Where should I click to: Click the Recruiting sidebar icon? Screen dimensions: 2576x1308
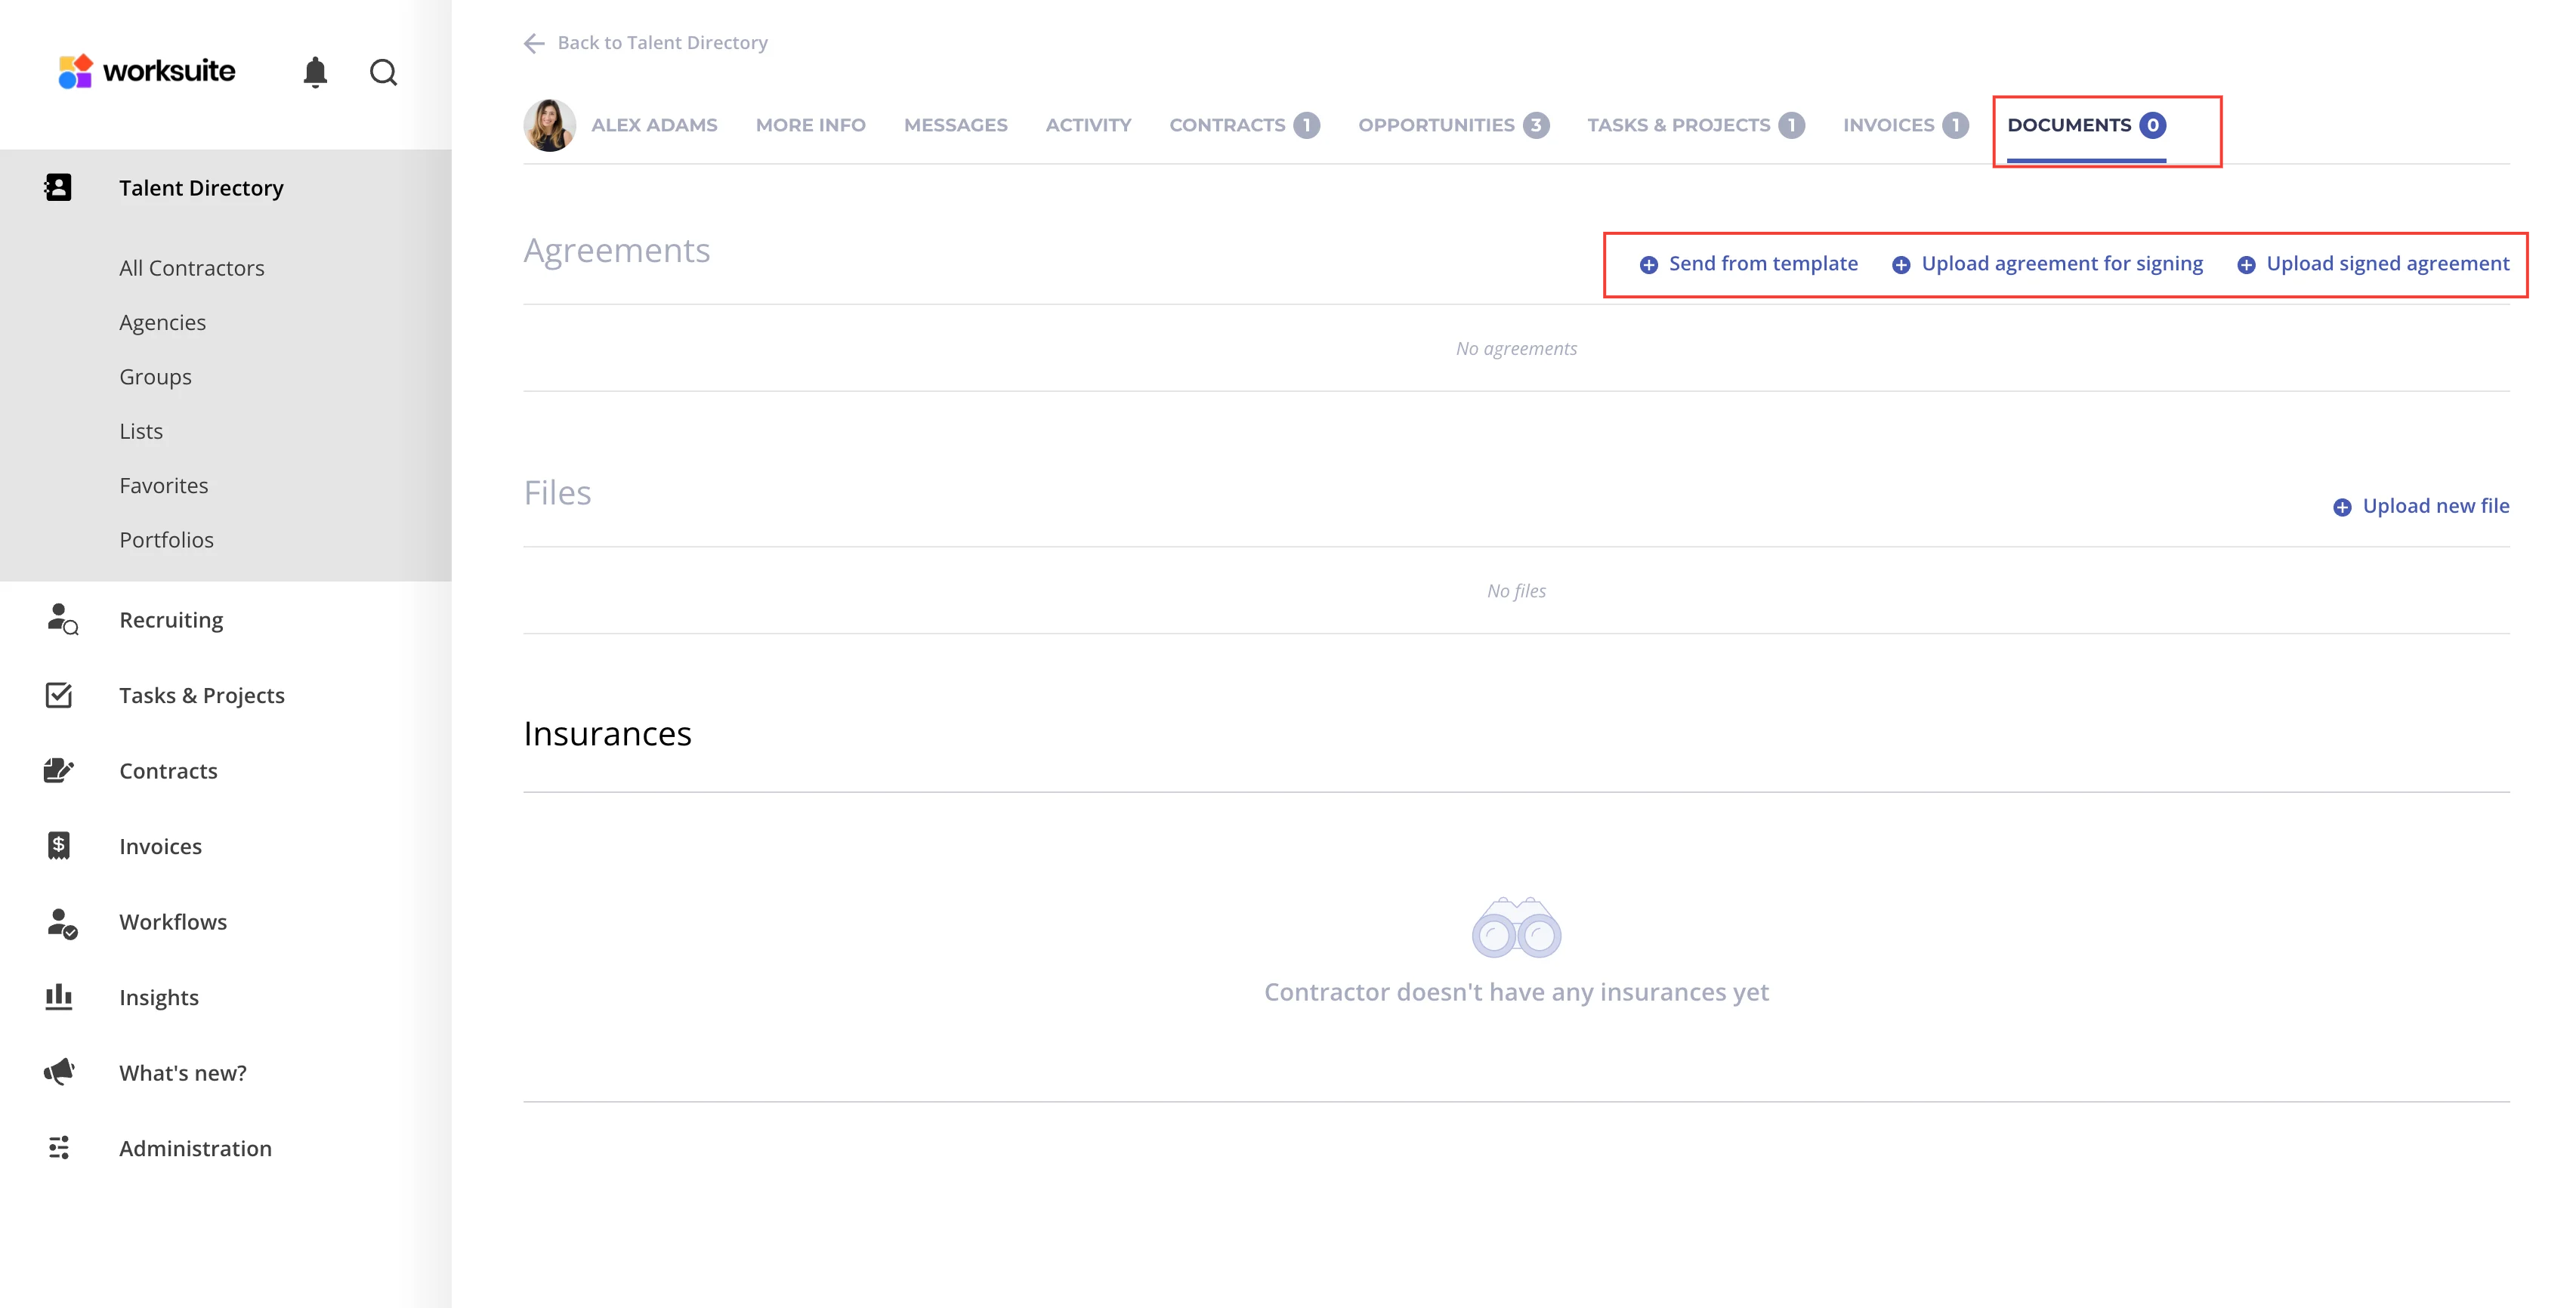click(61, 619)
